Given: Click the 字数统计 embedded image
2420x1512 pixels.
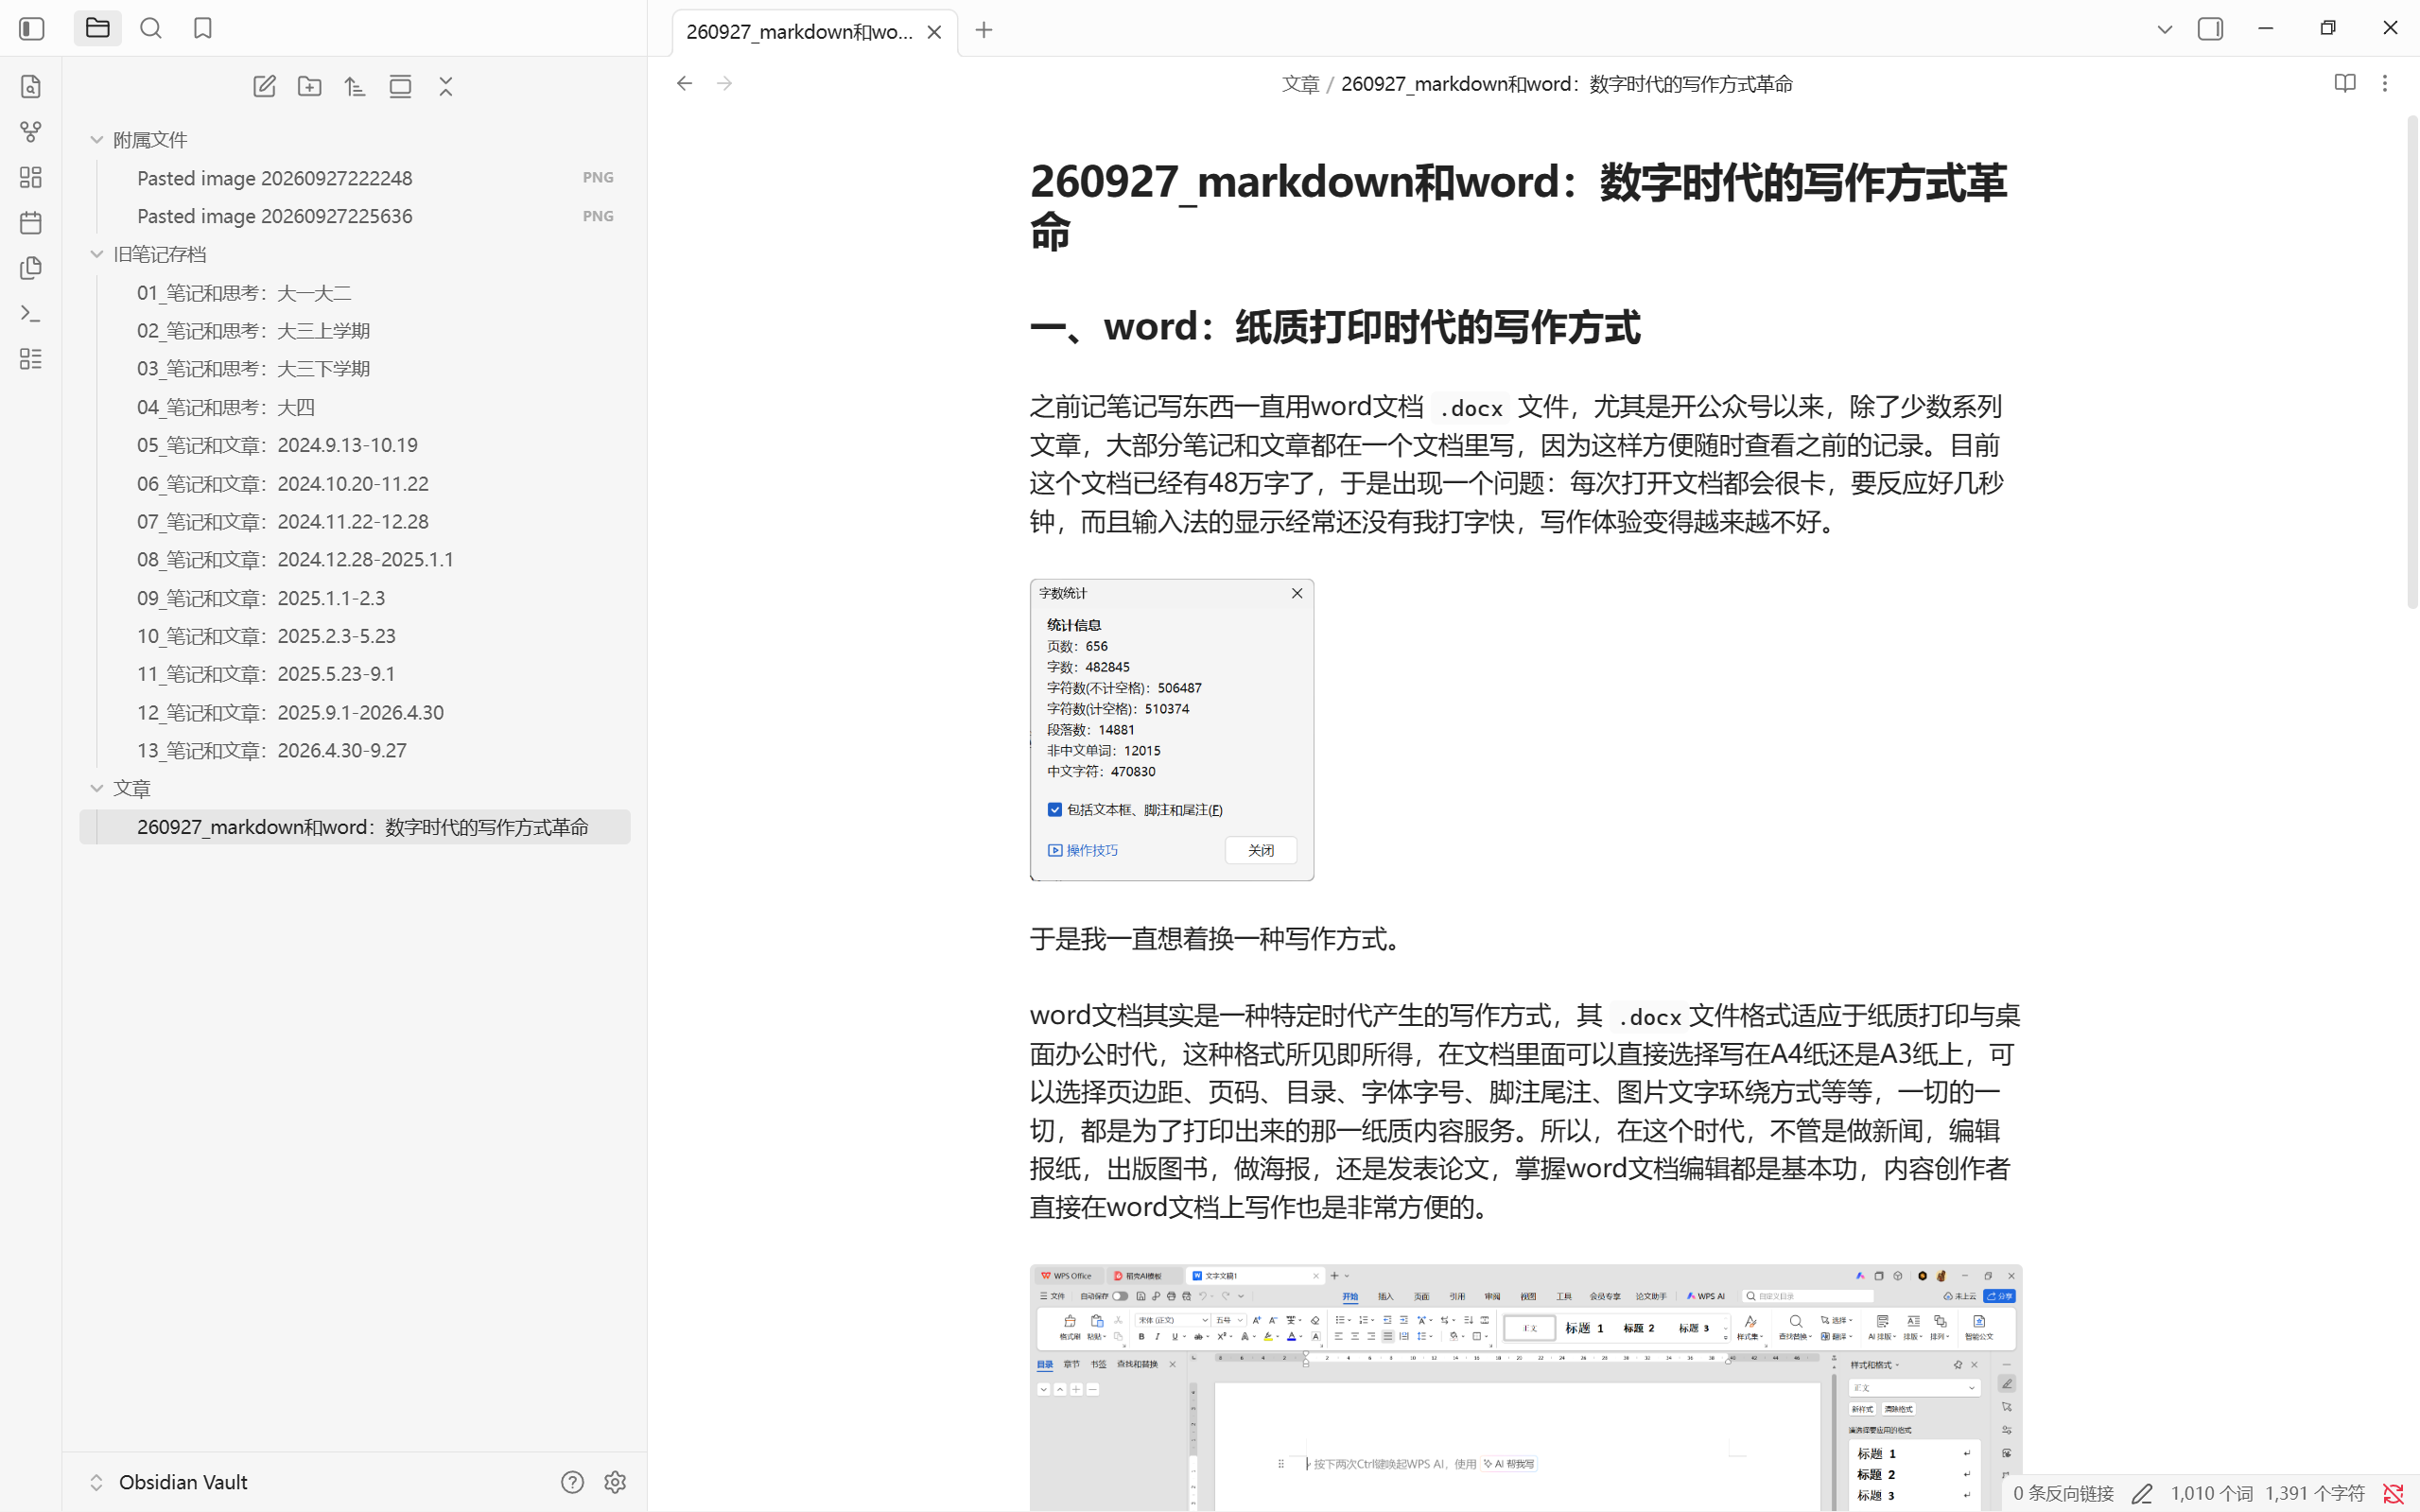Looking at the screenshot, I should coord(1172,730).
